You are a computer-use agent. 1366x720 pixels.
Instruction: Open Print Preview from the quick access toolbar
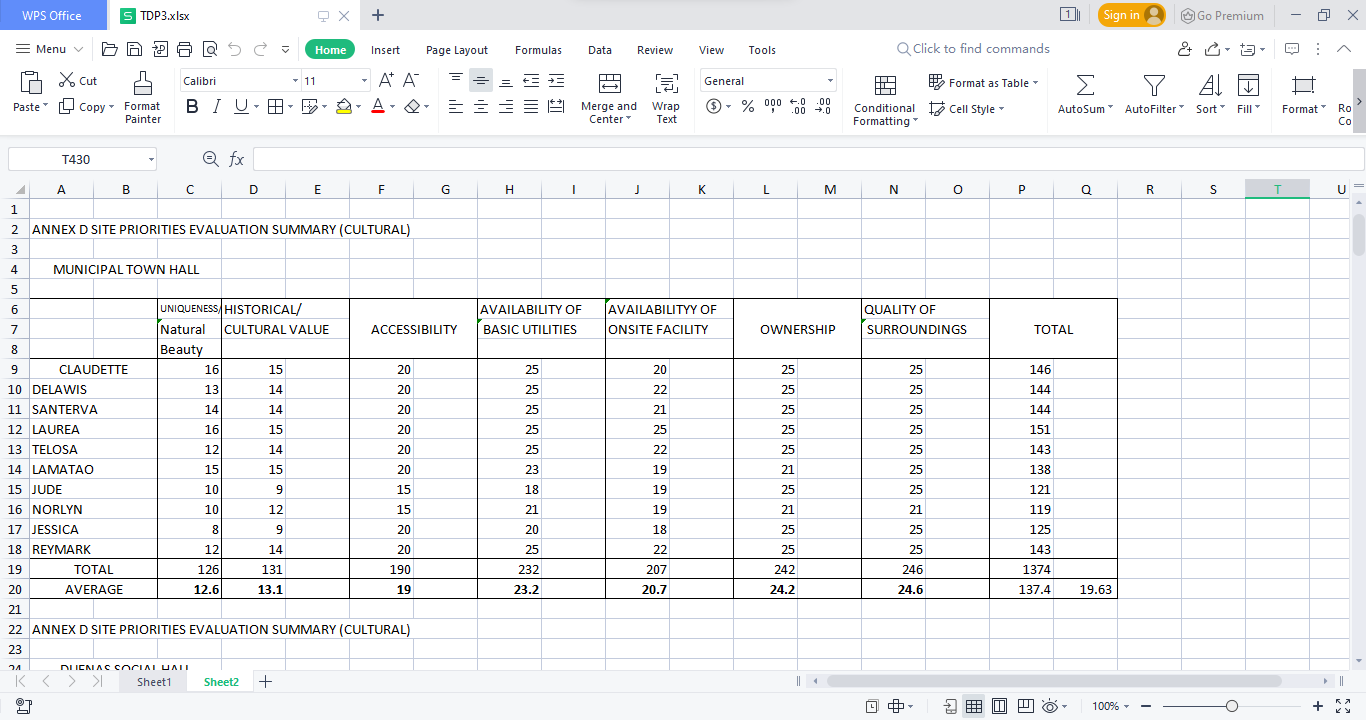(210, 49)
